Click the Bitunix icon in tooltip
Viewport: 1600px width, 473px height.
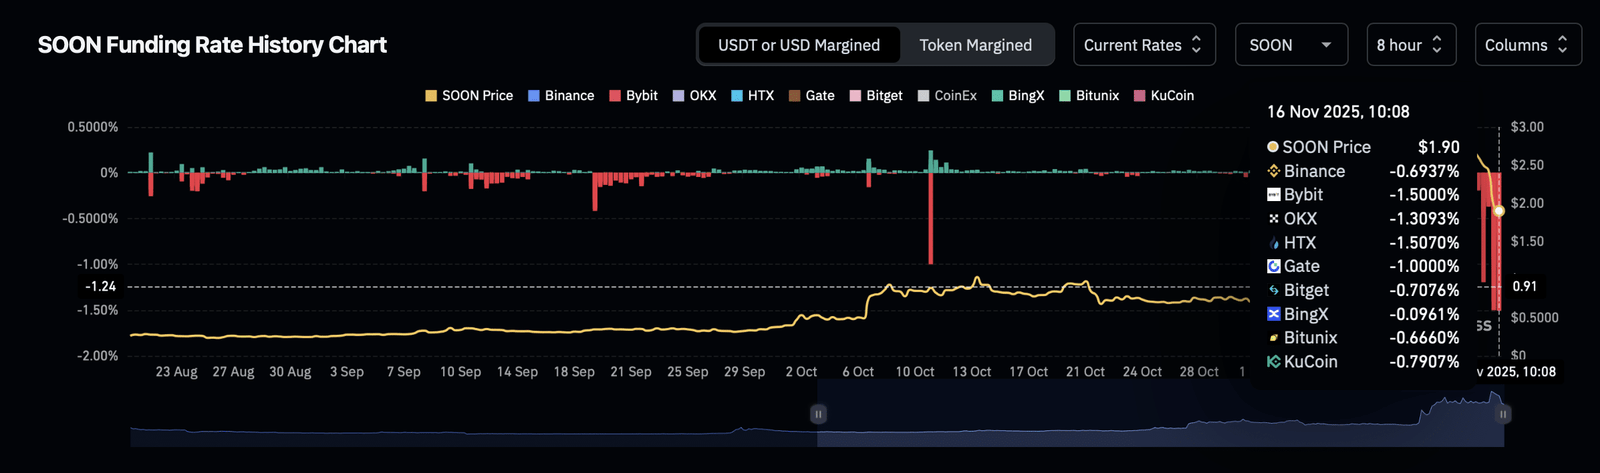pyautogui.click(x=1274, y=338)
